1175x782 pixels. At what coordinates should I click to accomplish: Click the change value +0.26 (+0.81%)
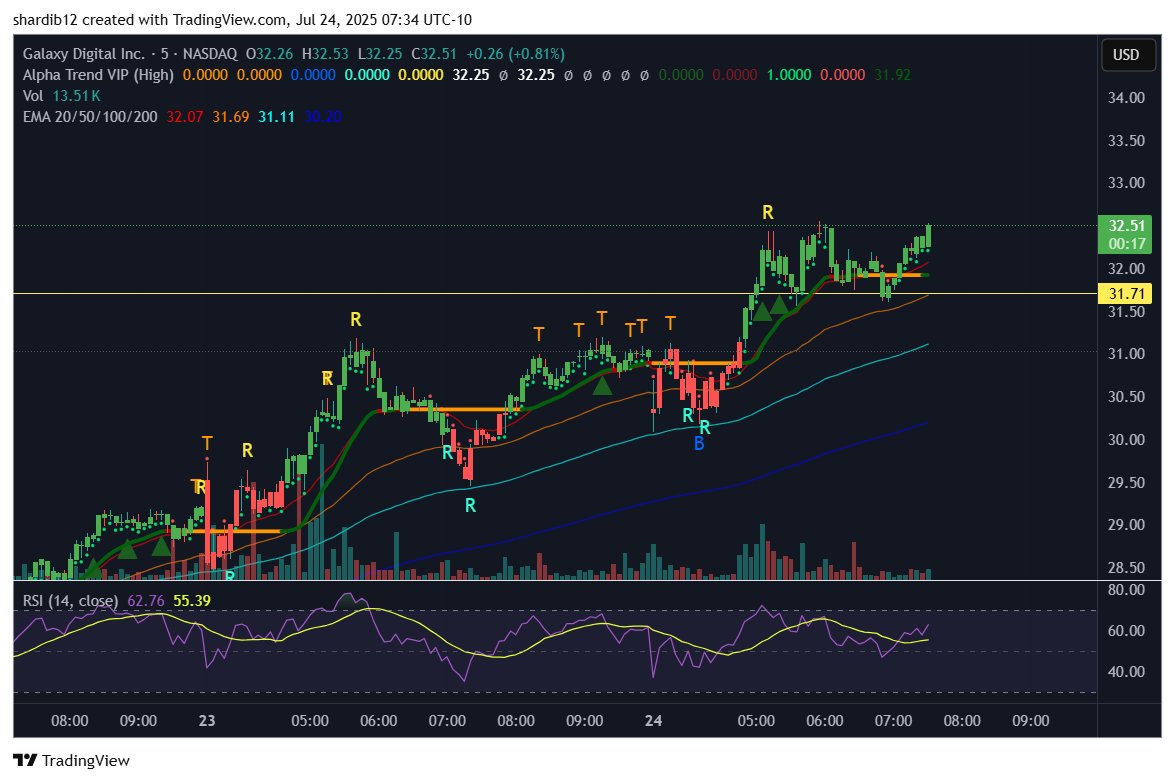pos(516,54)
